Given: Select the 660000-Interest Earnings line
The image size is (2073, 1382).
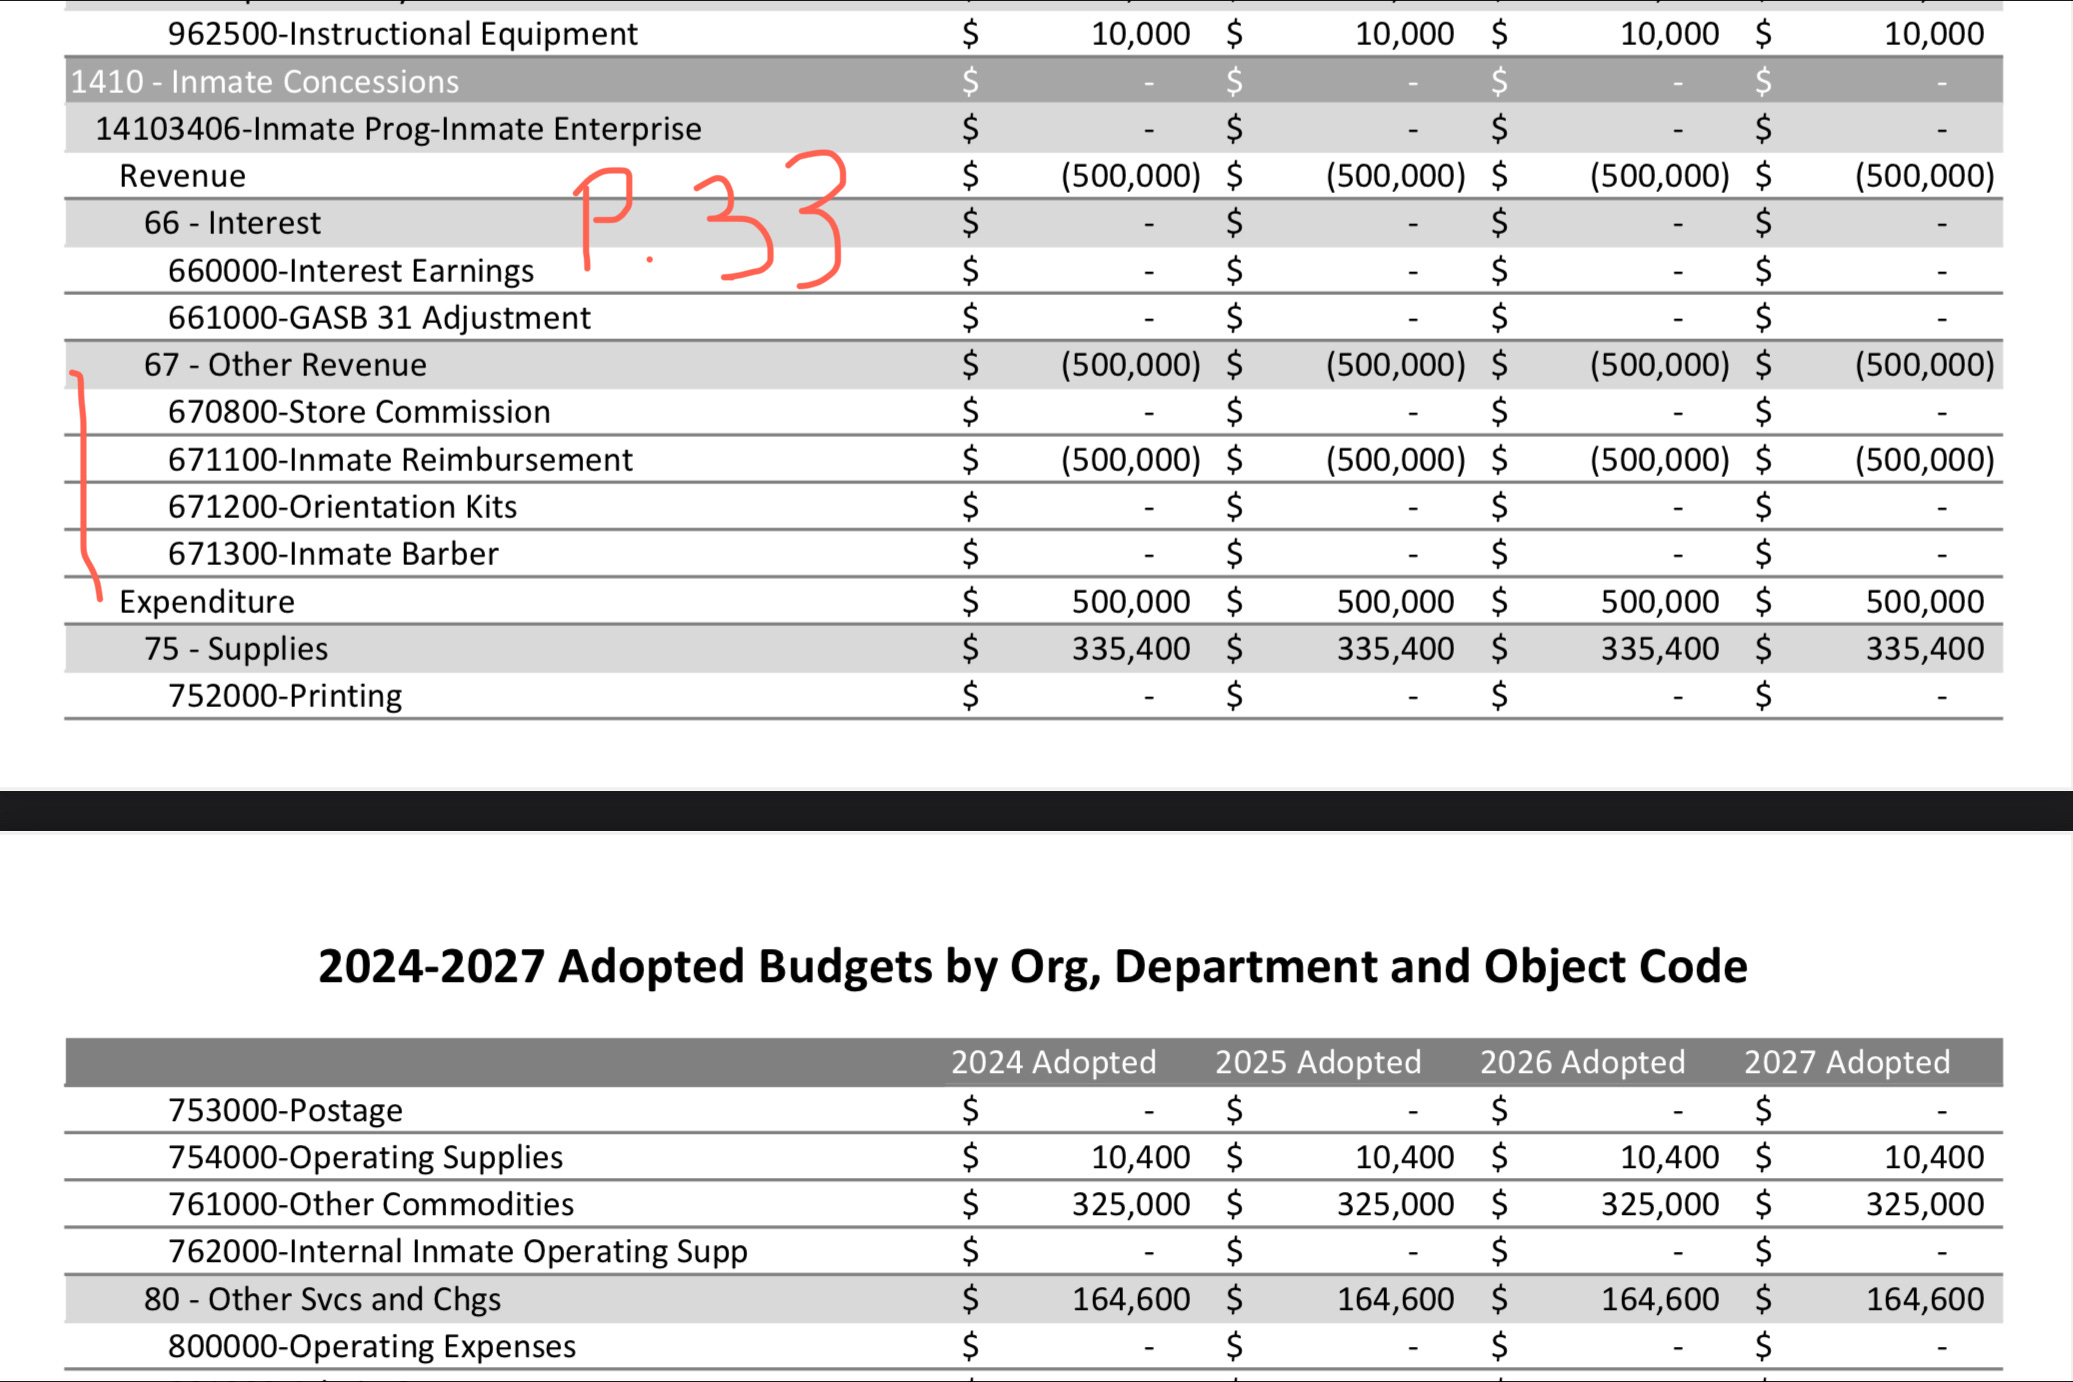Looking at the screenshot, I should point(350,271).
